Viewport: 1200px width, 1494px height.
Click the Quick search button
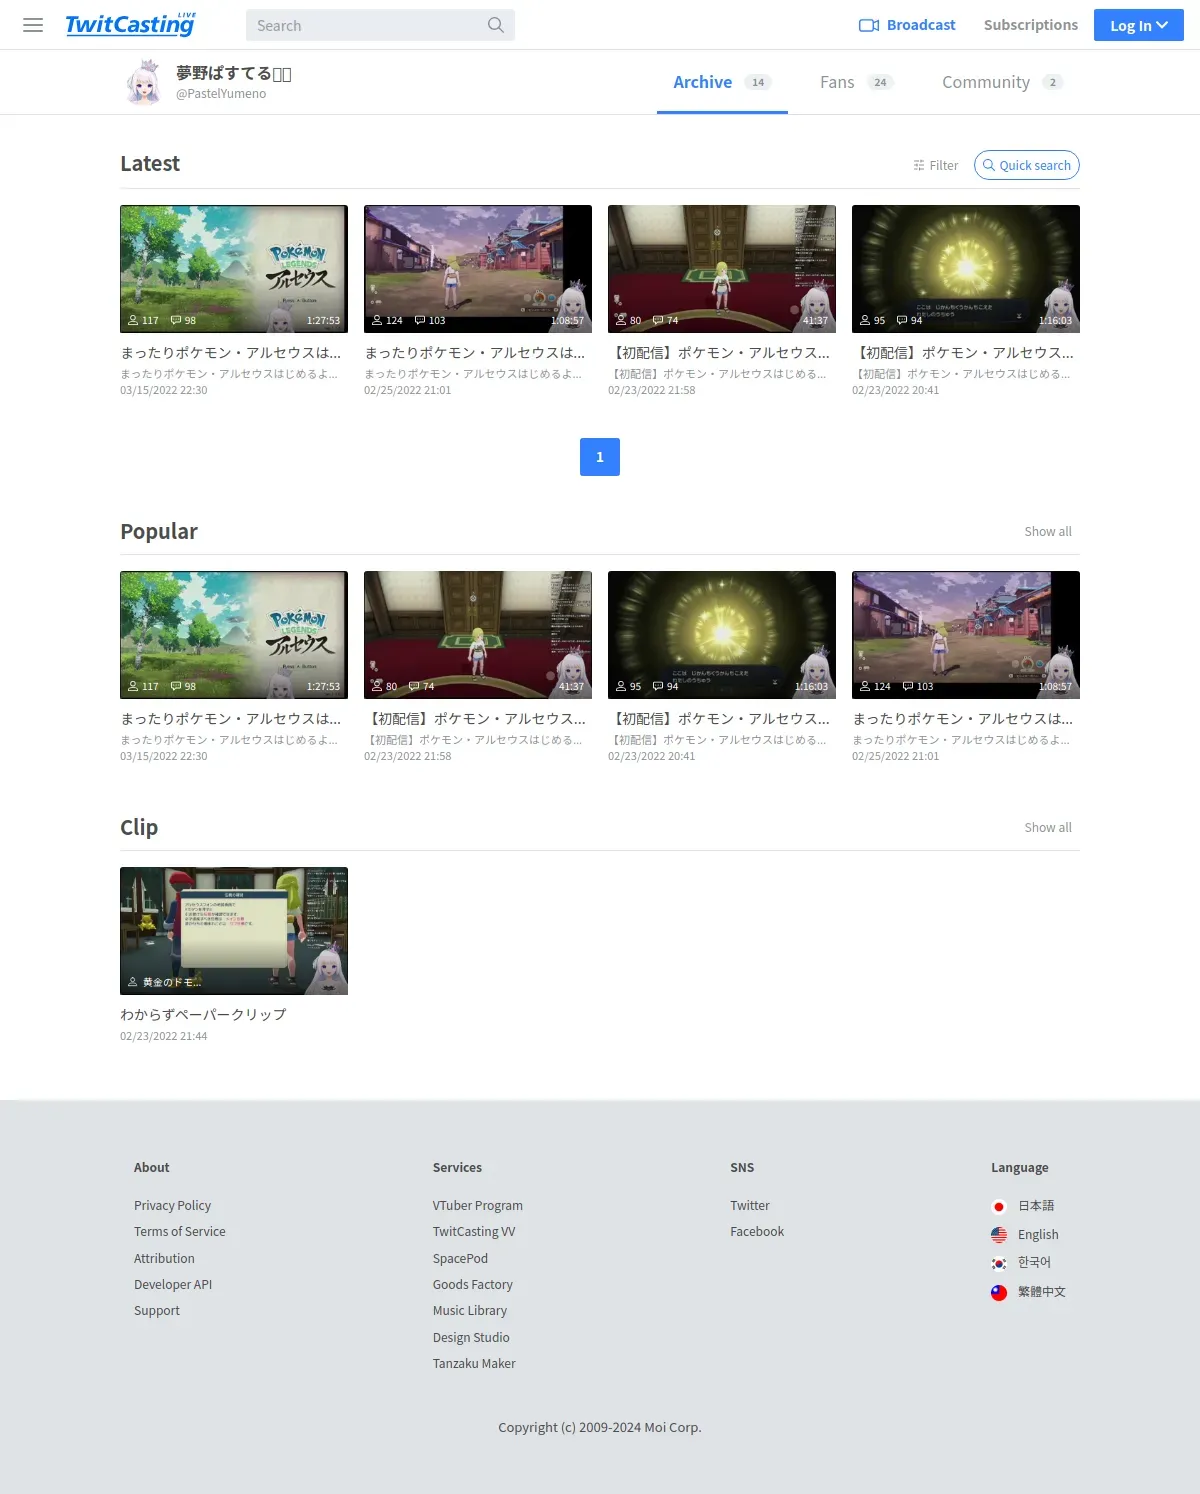pos(1027,165)
